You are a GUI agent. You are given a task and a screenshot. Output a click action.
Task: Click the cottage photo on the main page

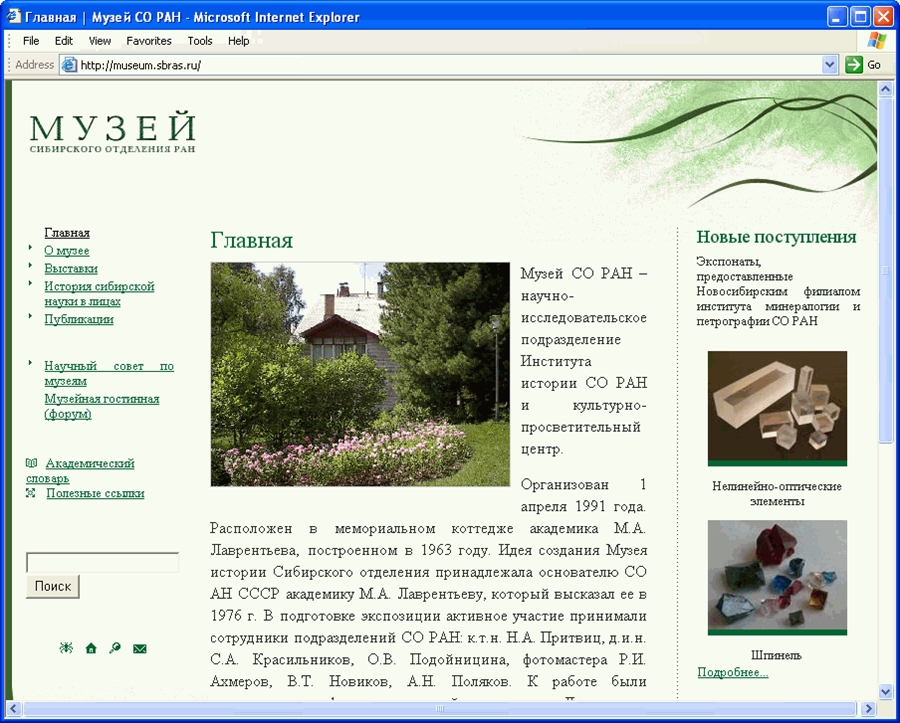coord(360,374)
